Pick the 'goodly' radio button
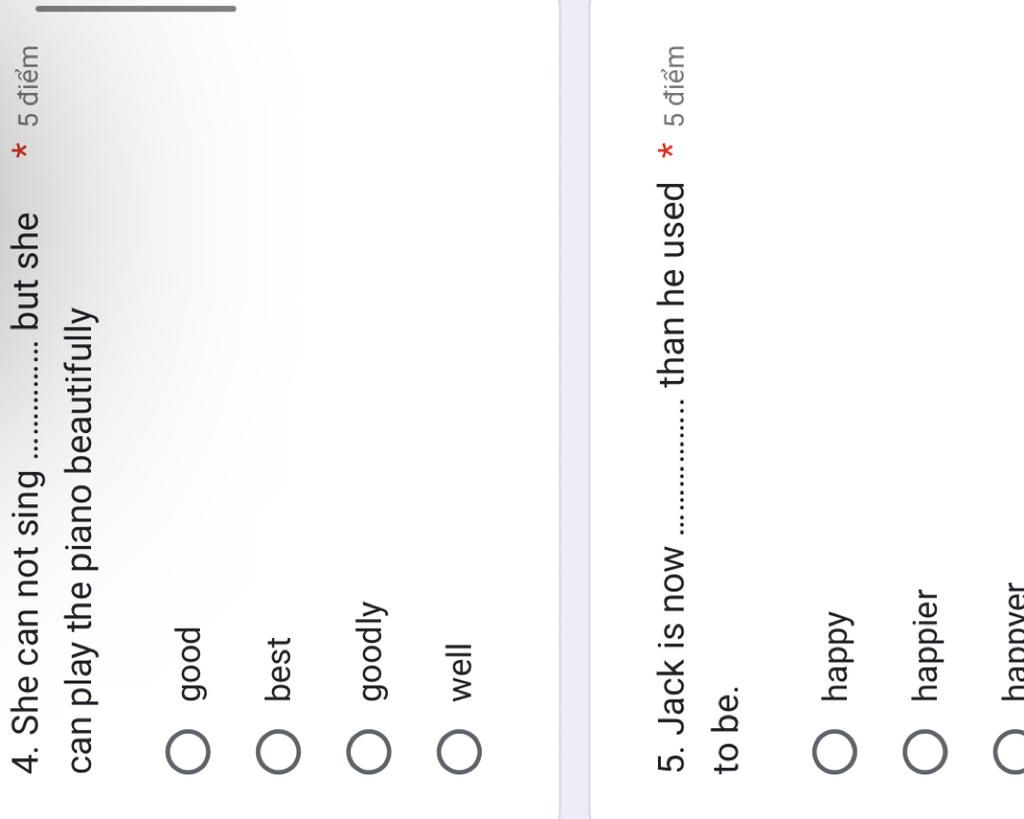The width and height of the screenshot is (1024, 819). point(369,752)
